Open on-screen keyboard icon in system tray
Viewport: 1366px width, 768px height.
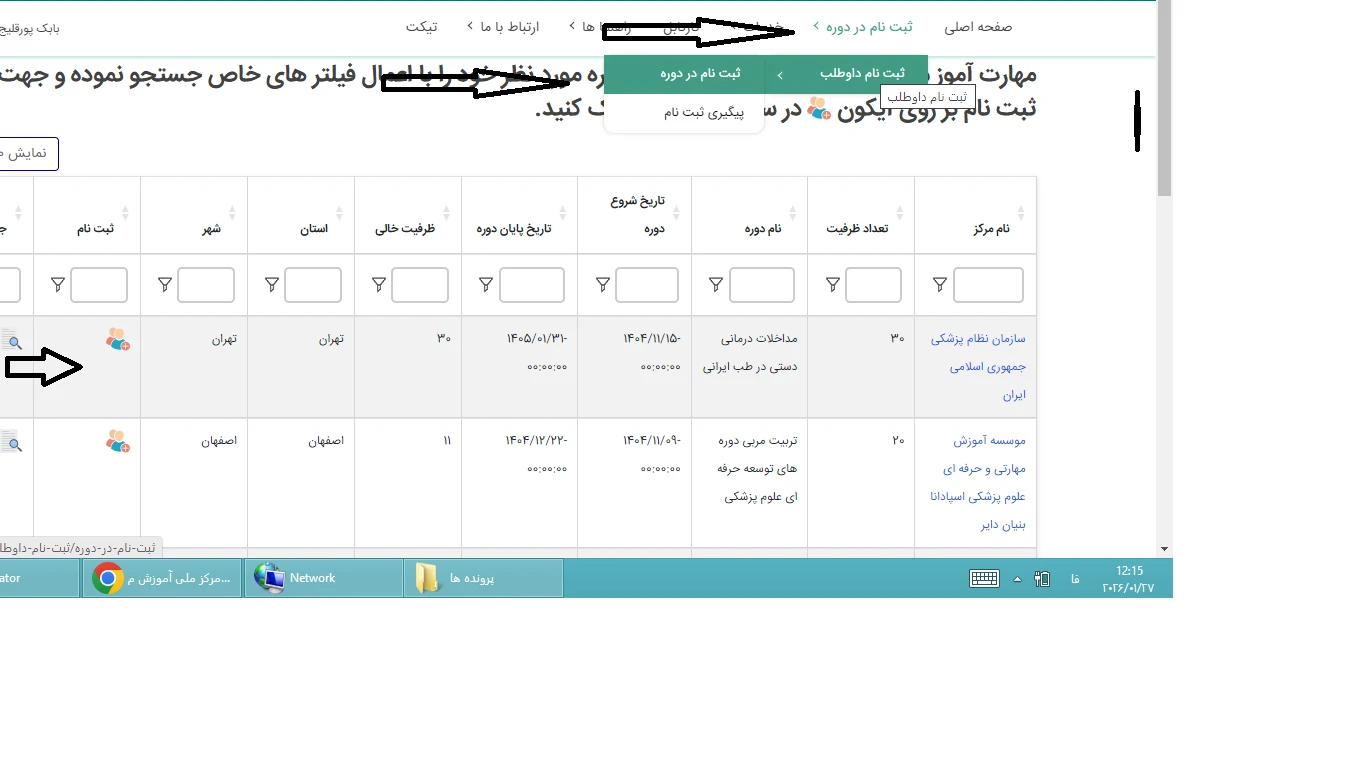tap(984, 578)
